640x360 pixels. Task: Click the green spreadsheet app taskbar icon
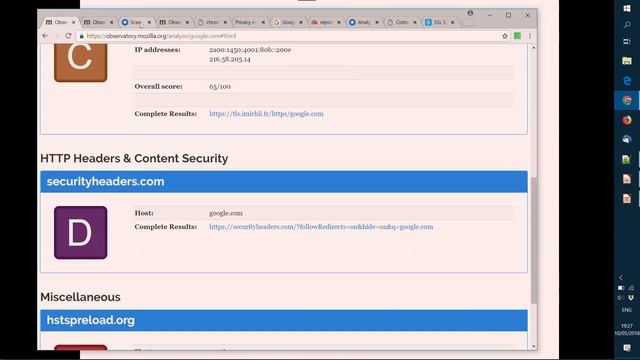pyautogui.click(x=627, y=159)
